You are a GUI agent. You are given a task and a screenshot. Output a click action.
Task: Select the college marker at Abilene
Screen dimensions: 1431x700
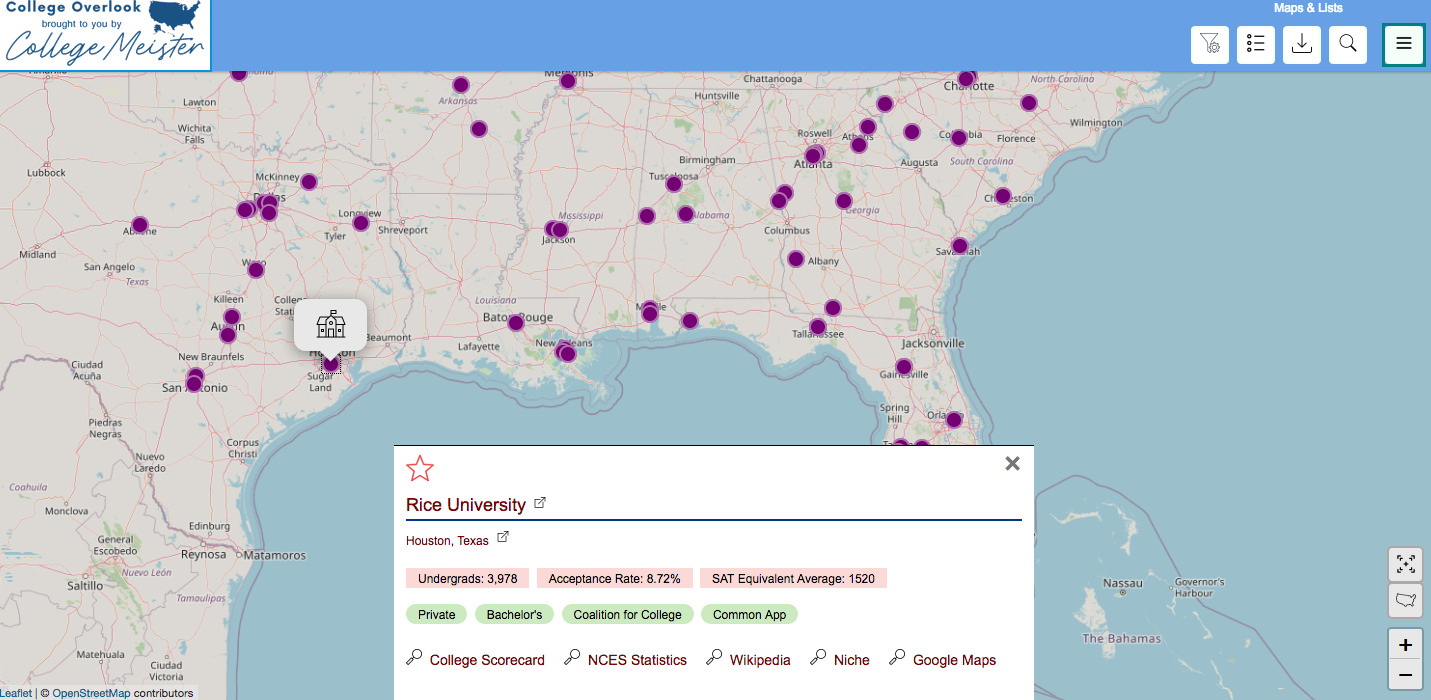140,225
